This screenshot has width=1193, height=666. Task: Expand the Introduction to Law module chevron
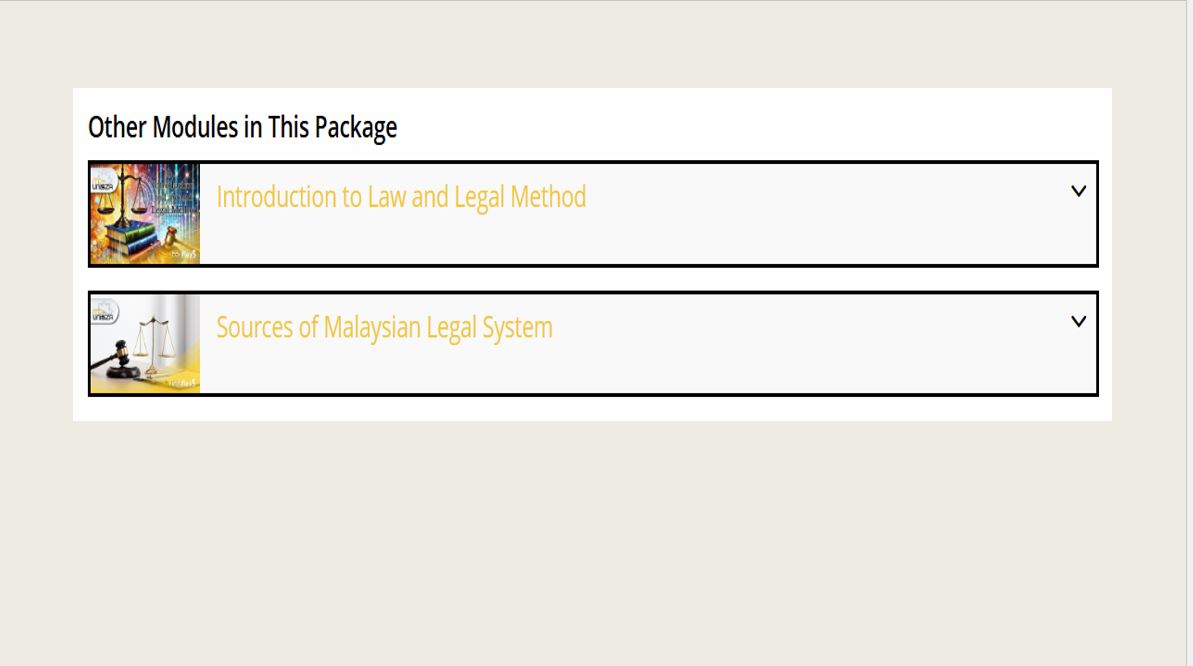(1078, 191)
